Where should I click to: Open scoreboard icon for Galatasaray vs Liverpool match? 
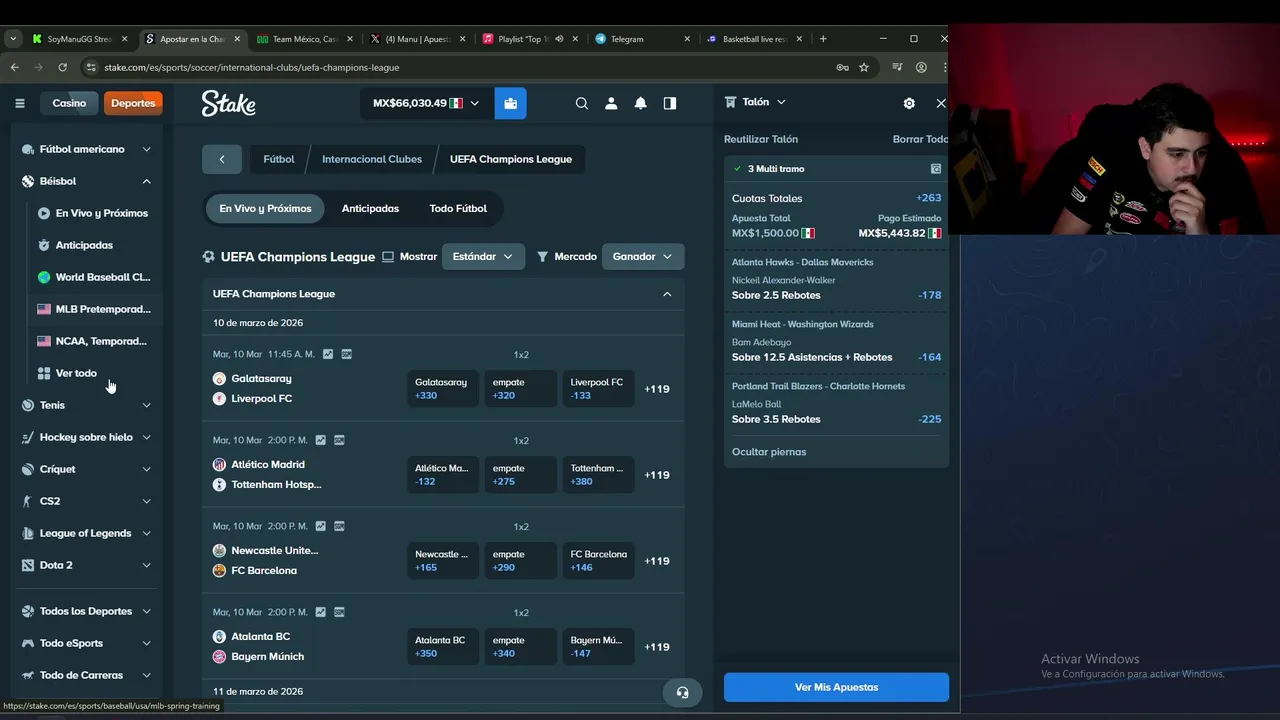[x=347, y=354]
